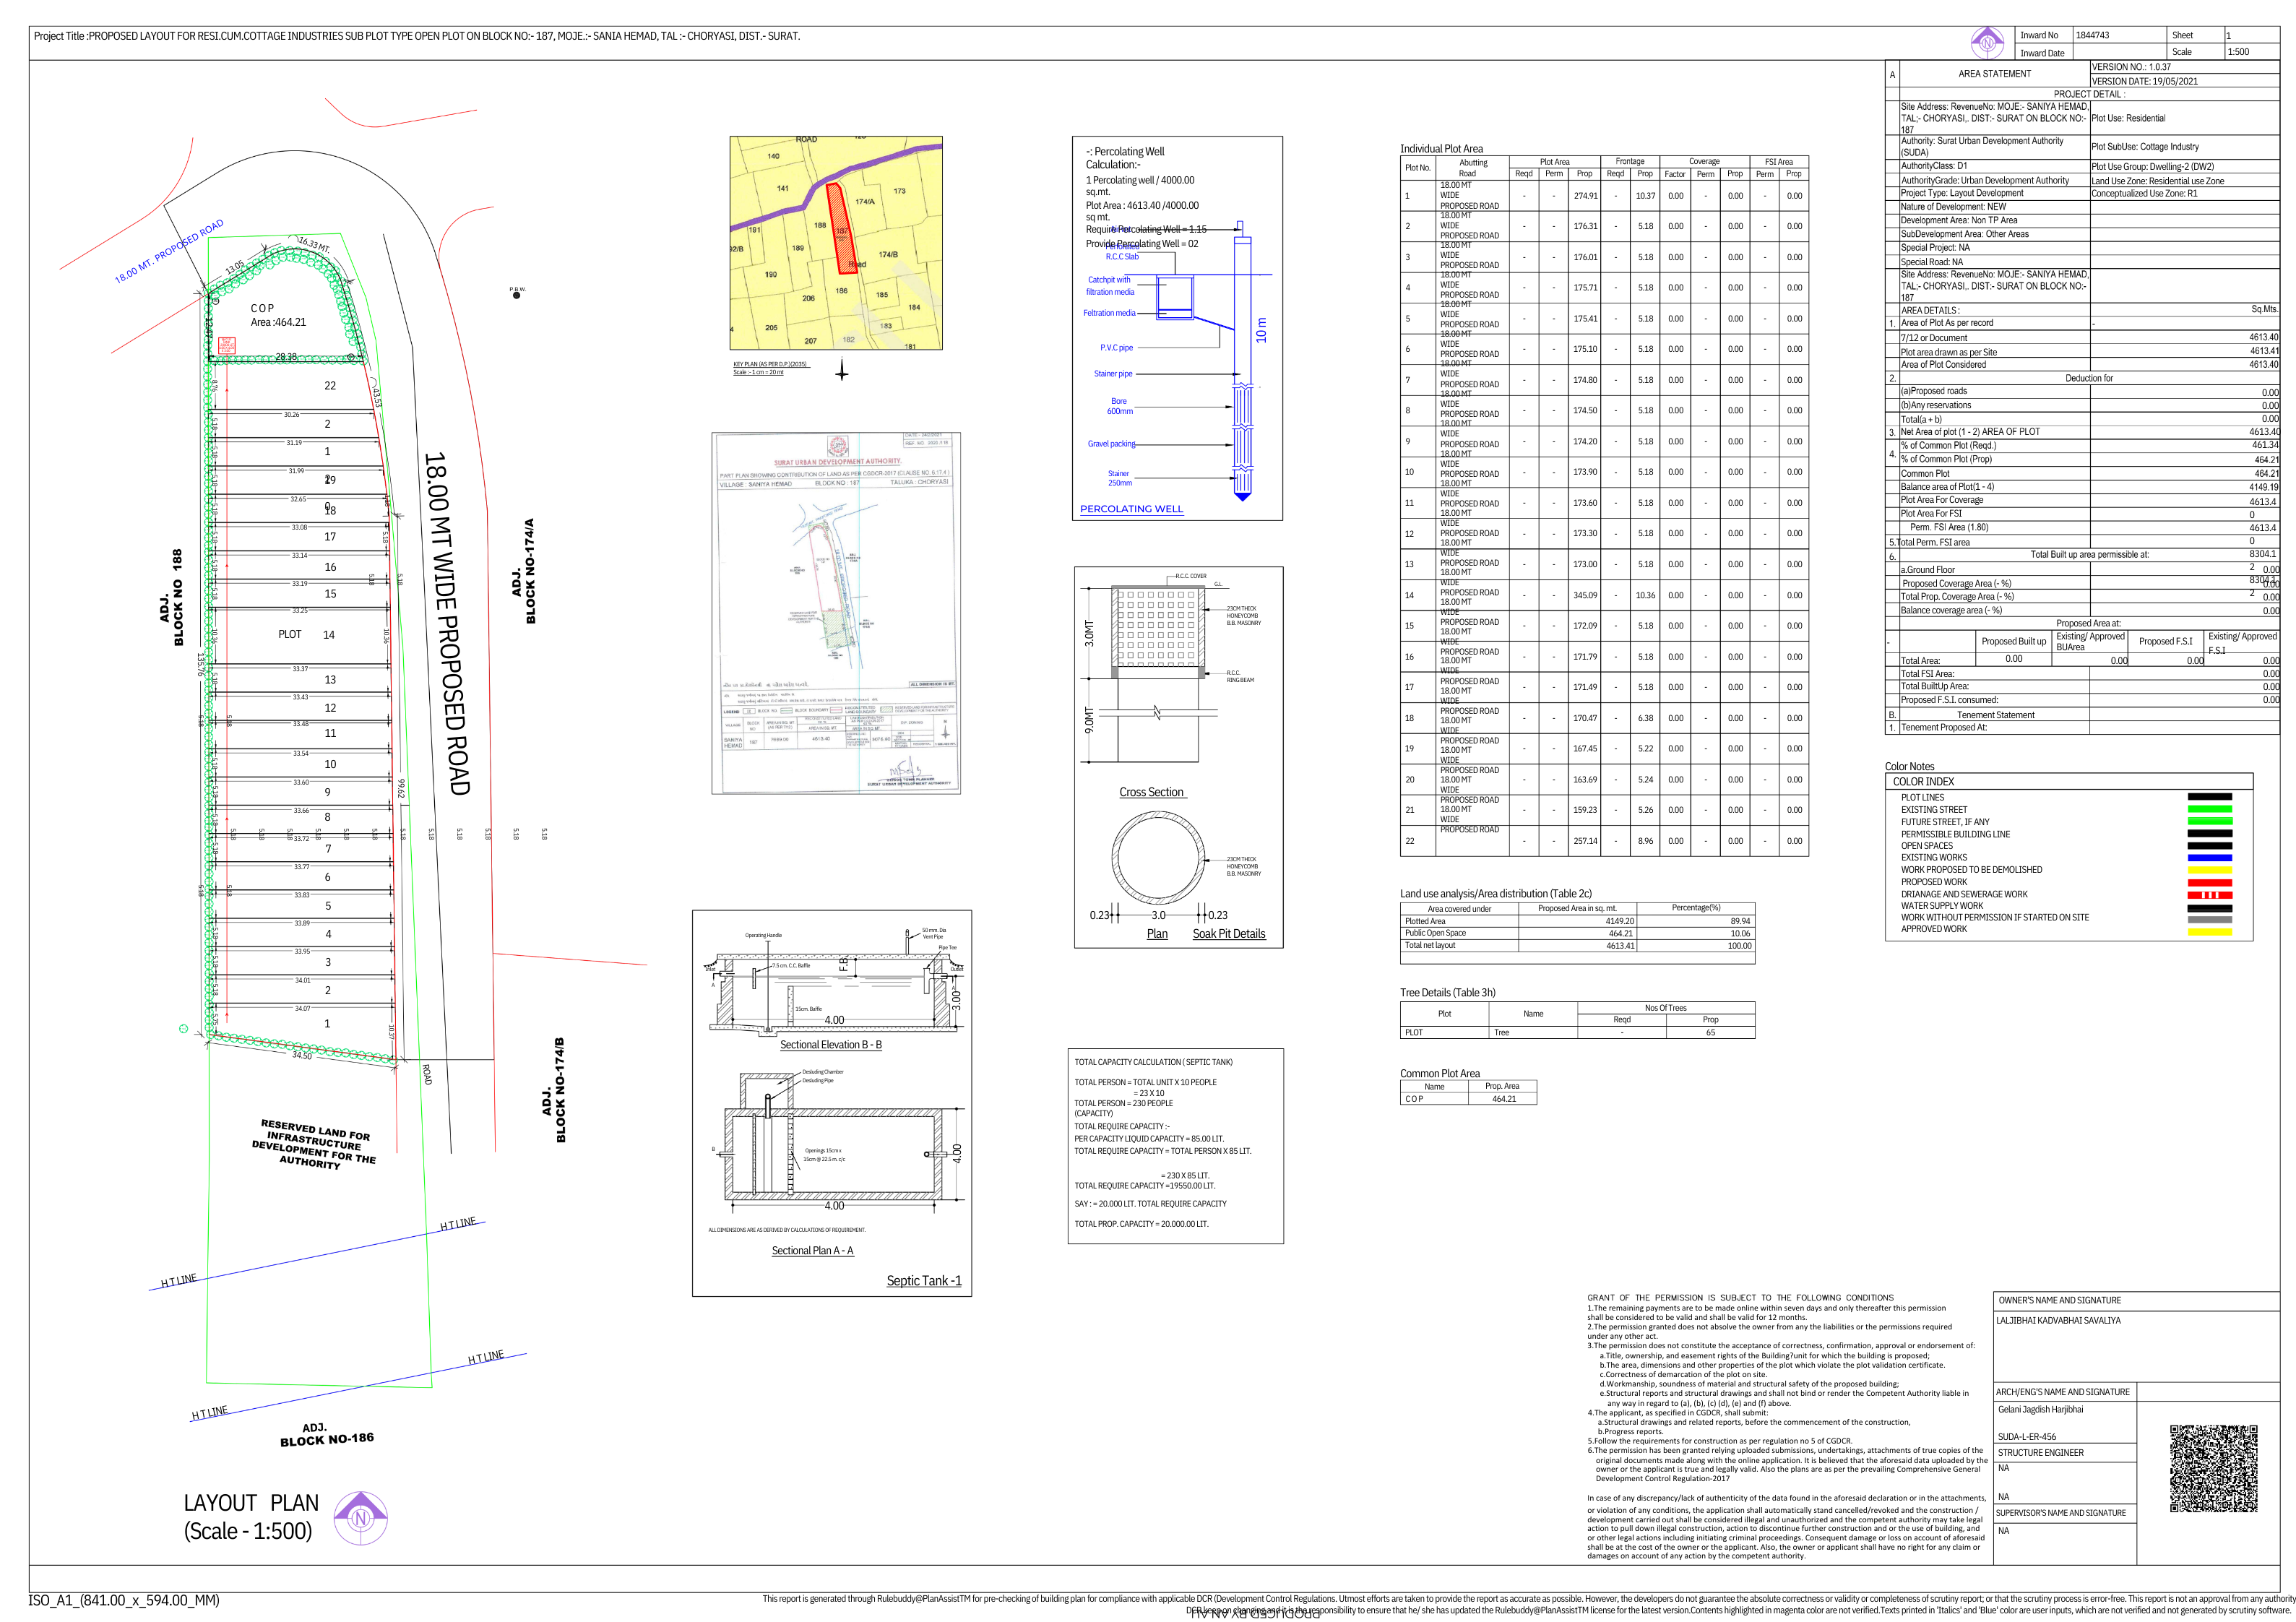Screen dimensions: 2296x1622
Task: Click the green FUTURE STREET, IF ANY swatch
Action: coord(2209,821)
